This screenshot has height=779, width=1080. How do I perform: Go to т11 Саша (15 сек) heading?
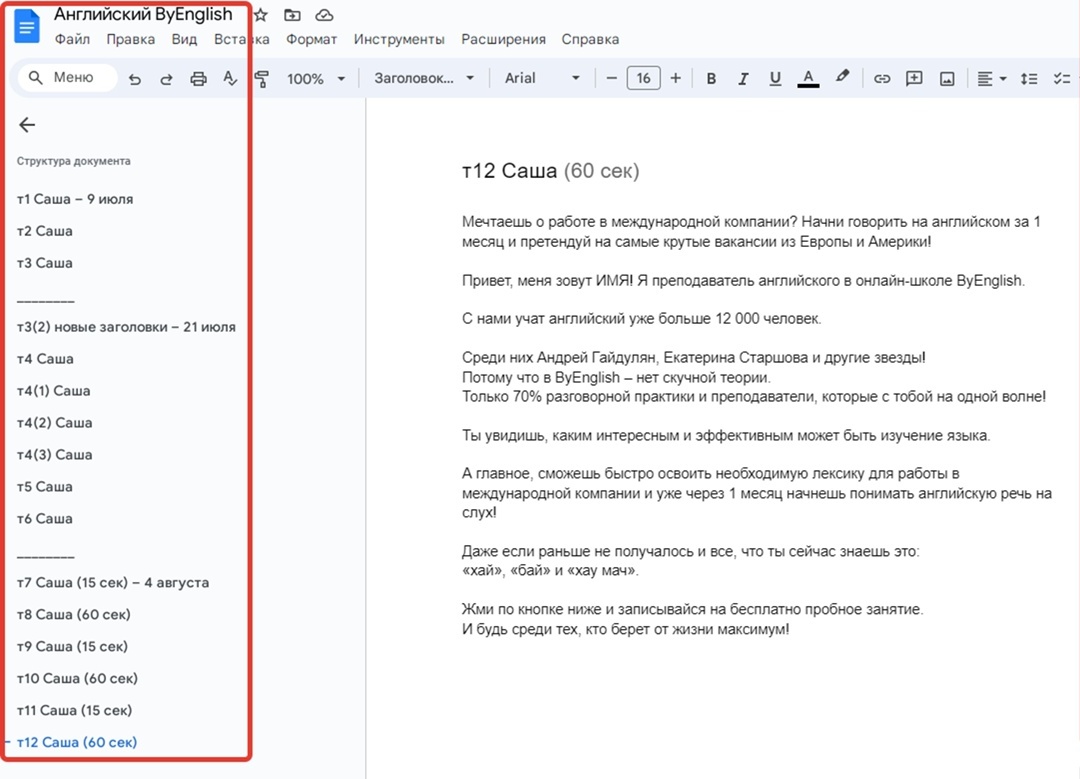click(74, 709)
